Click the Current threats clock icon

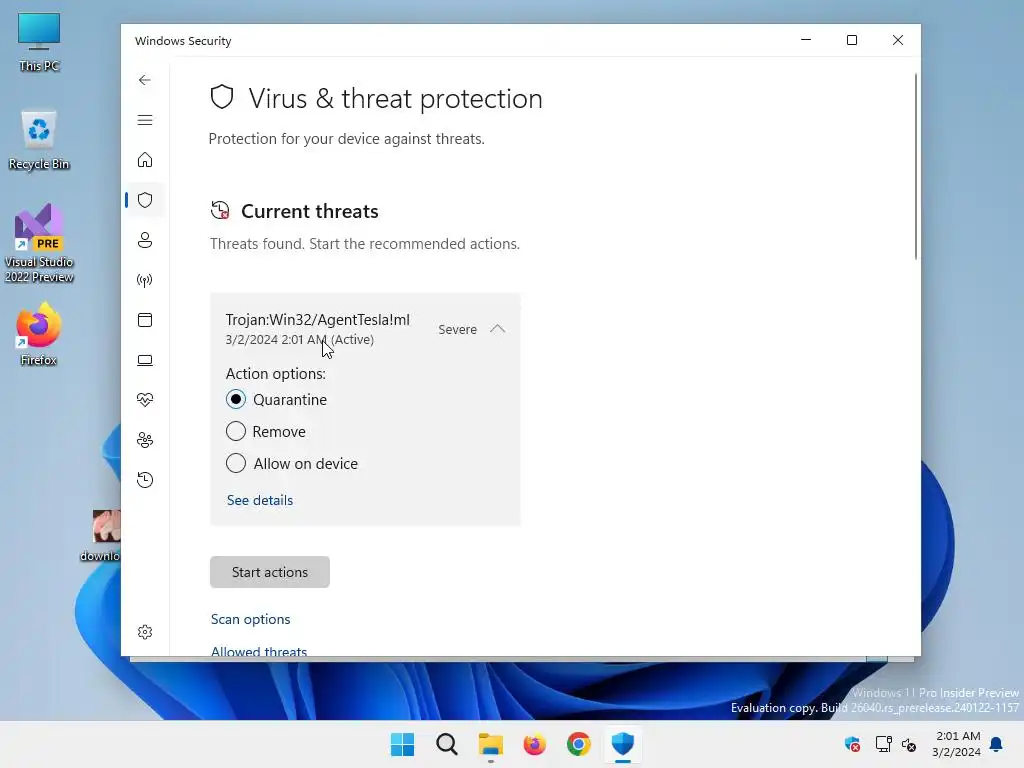coord(220,210)
